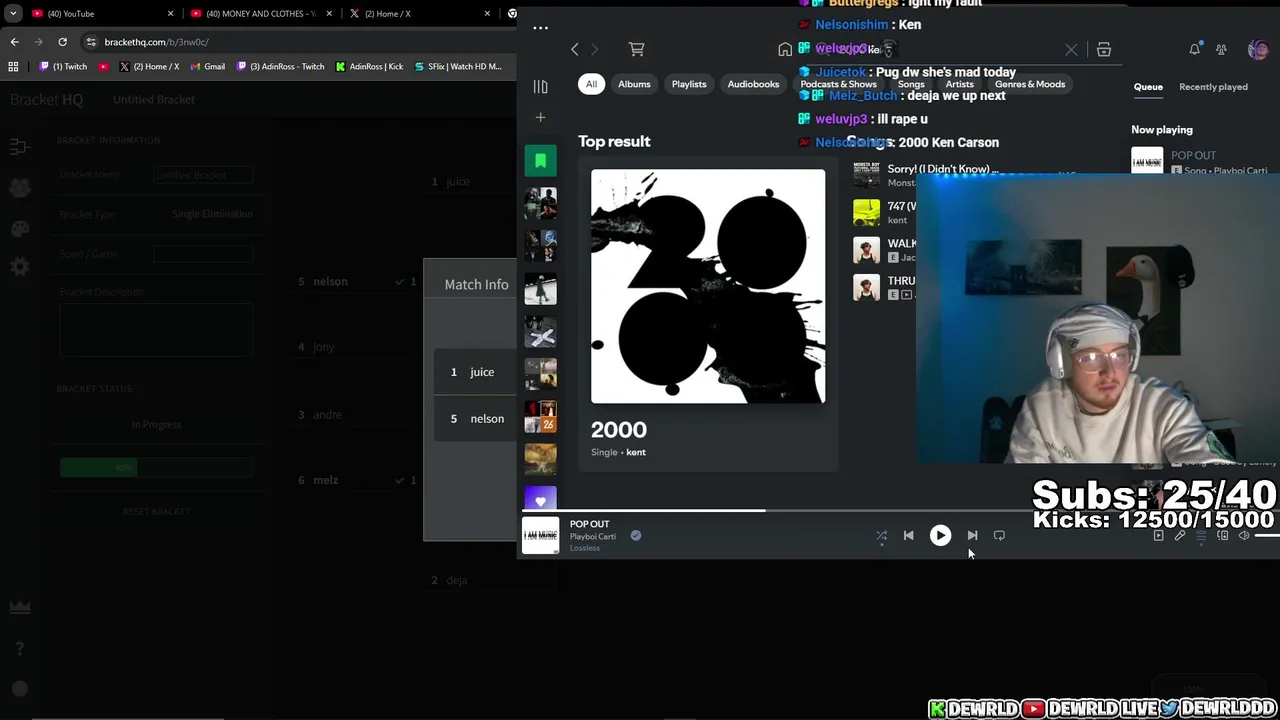The image size is (1280, 720).
Task: Switch to MONEY AND CLOTHES browser tab
Action: coord(260,14)
